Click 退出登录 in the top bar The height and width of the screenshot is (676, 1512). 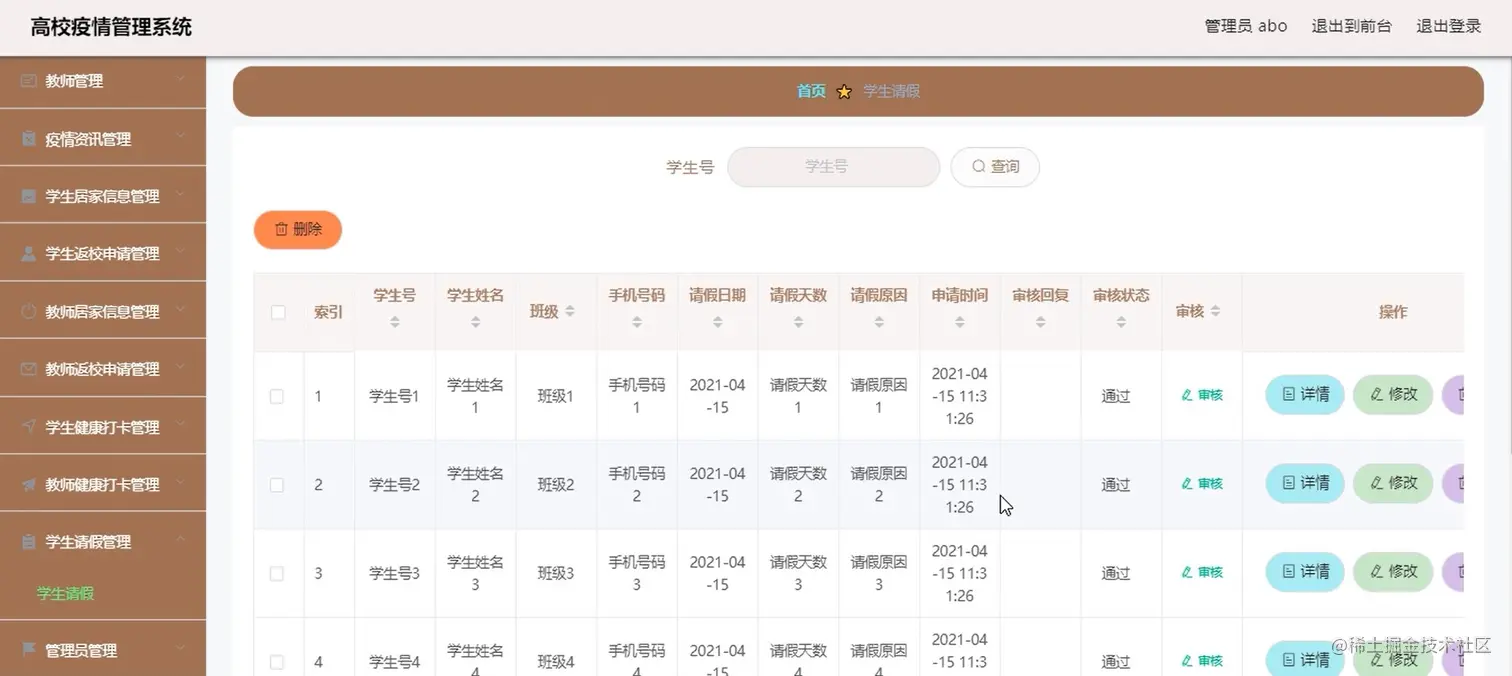(1447, 26)
